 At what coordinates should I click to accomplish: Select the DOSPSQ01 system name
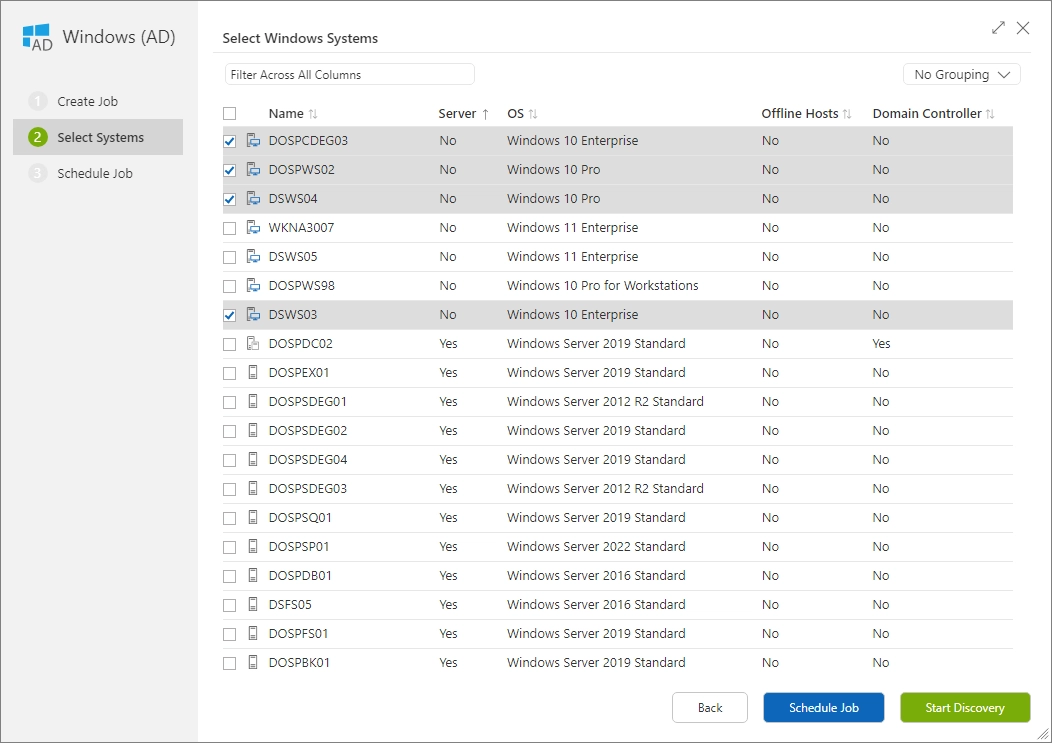[300, 517]
